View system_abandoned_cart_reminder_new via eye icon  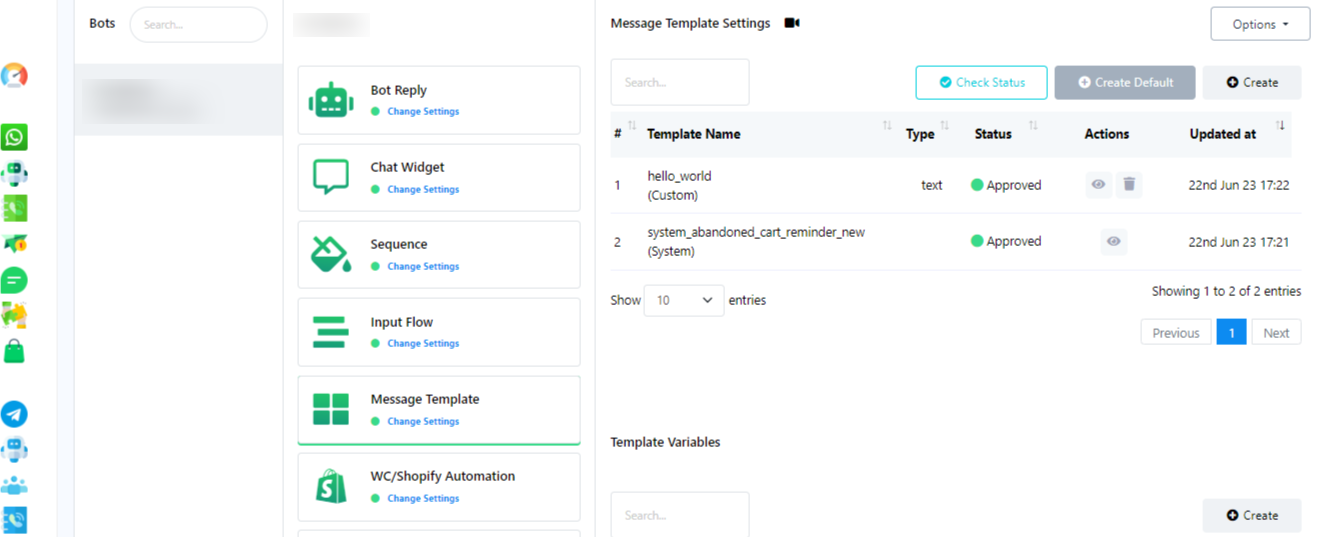tap(1113, 241)
